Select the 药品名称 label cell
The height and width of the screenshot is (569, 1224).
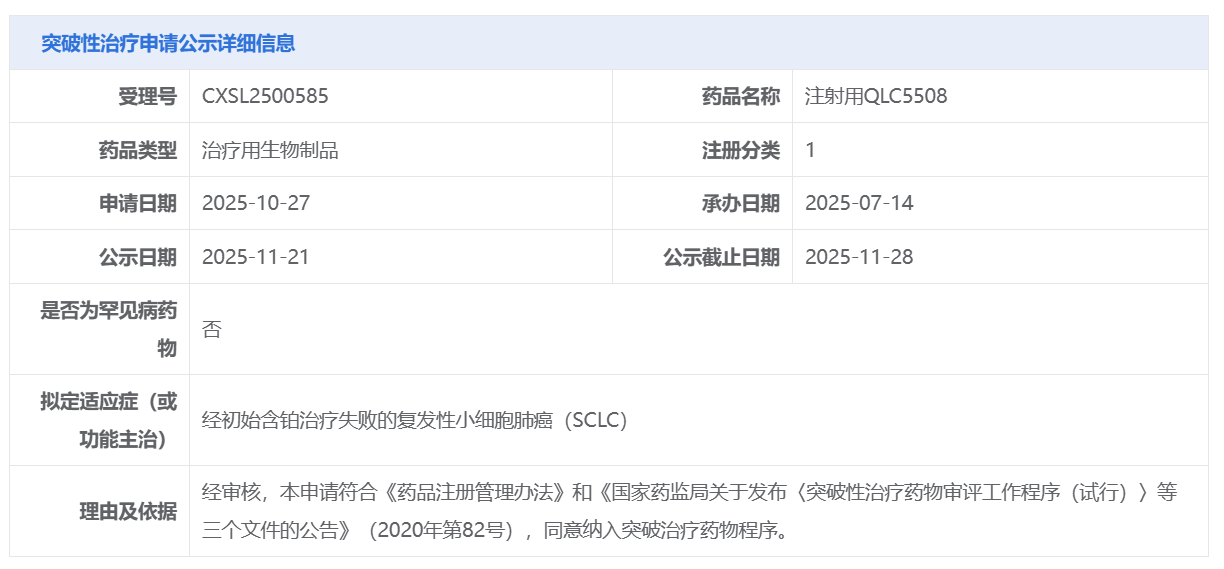pos(740,96)
